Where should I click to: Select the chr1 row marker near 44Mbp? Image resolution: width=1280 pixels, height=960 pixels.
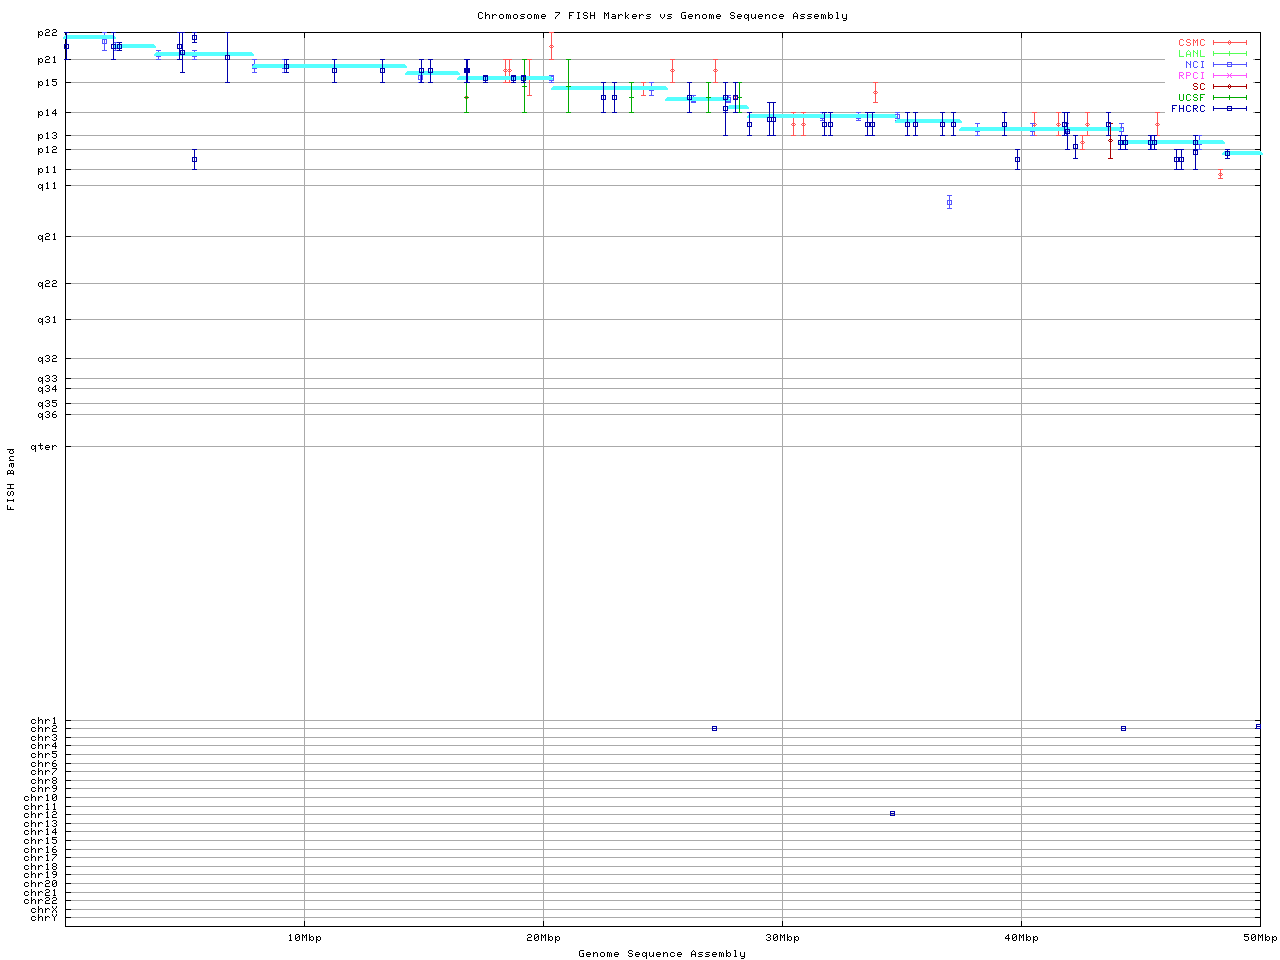pyautogui.click(x=1123, y=728)
